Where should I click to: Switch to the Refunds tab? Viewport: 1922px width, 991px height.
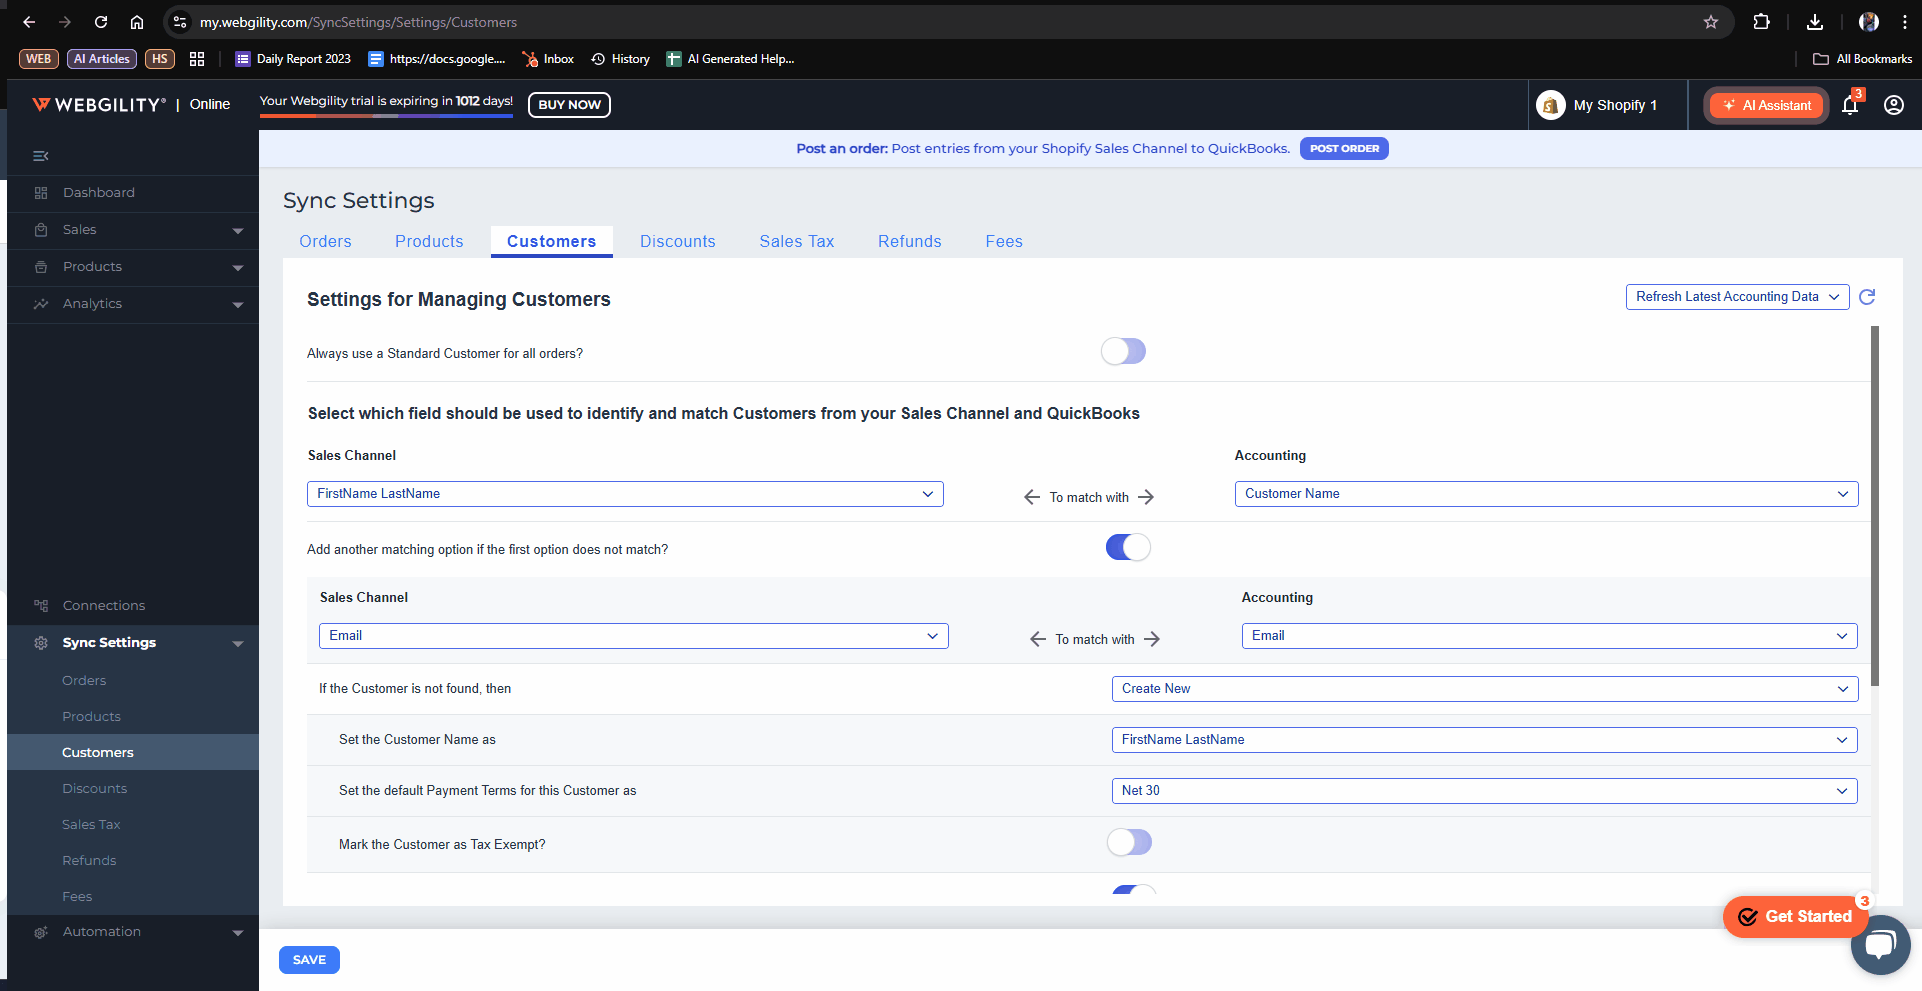pyautogui.click(x=909, y=242)
